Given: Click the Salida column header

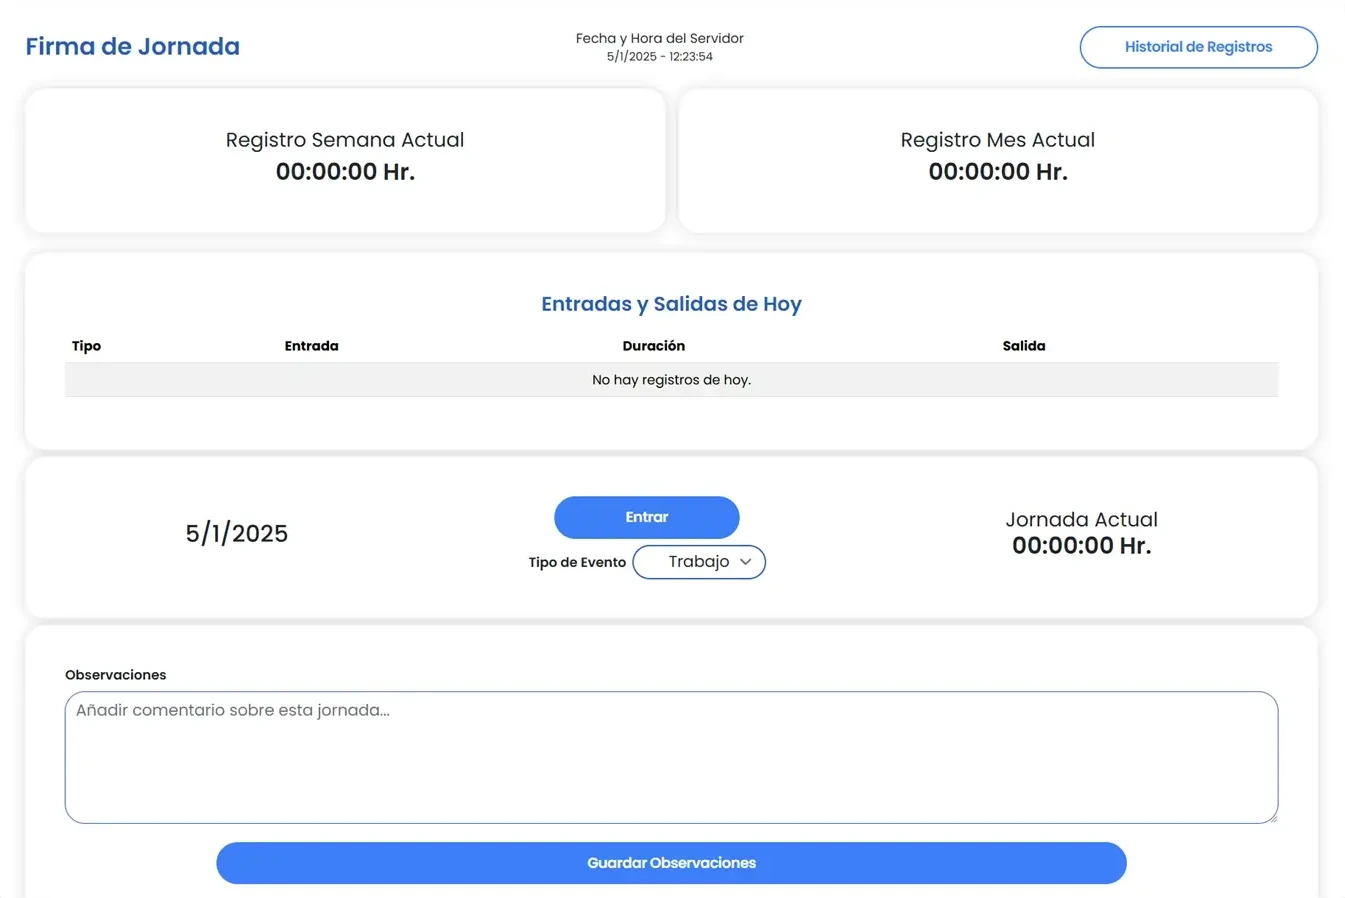Looking at the screenshot, I should (x=1024, y=345).
